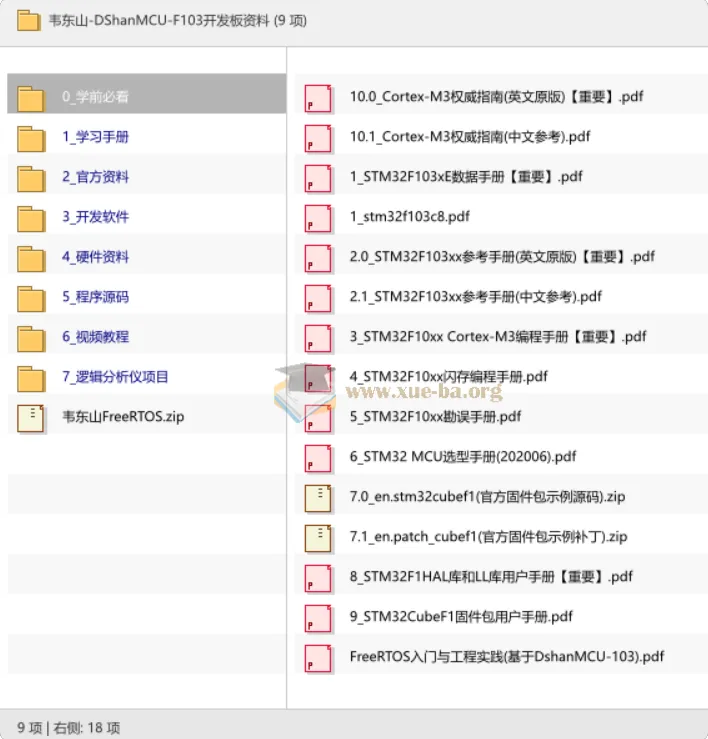Click zip icon of 7.1_en.patch_cubef1
The image size is (708, 739).
318,538
